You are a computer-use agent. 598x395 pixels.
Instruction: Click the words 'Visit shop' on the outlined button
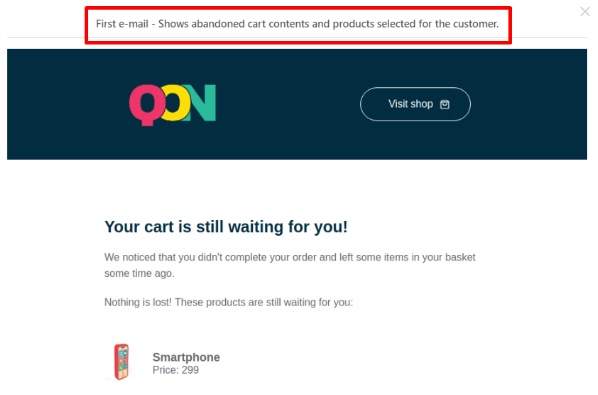[410, 104]
